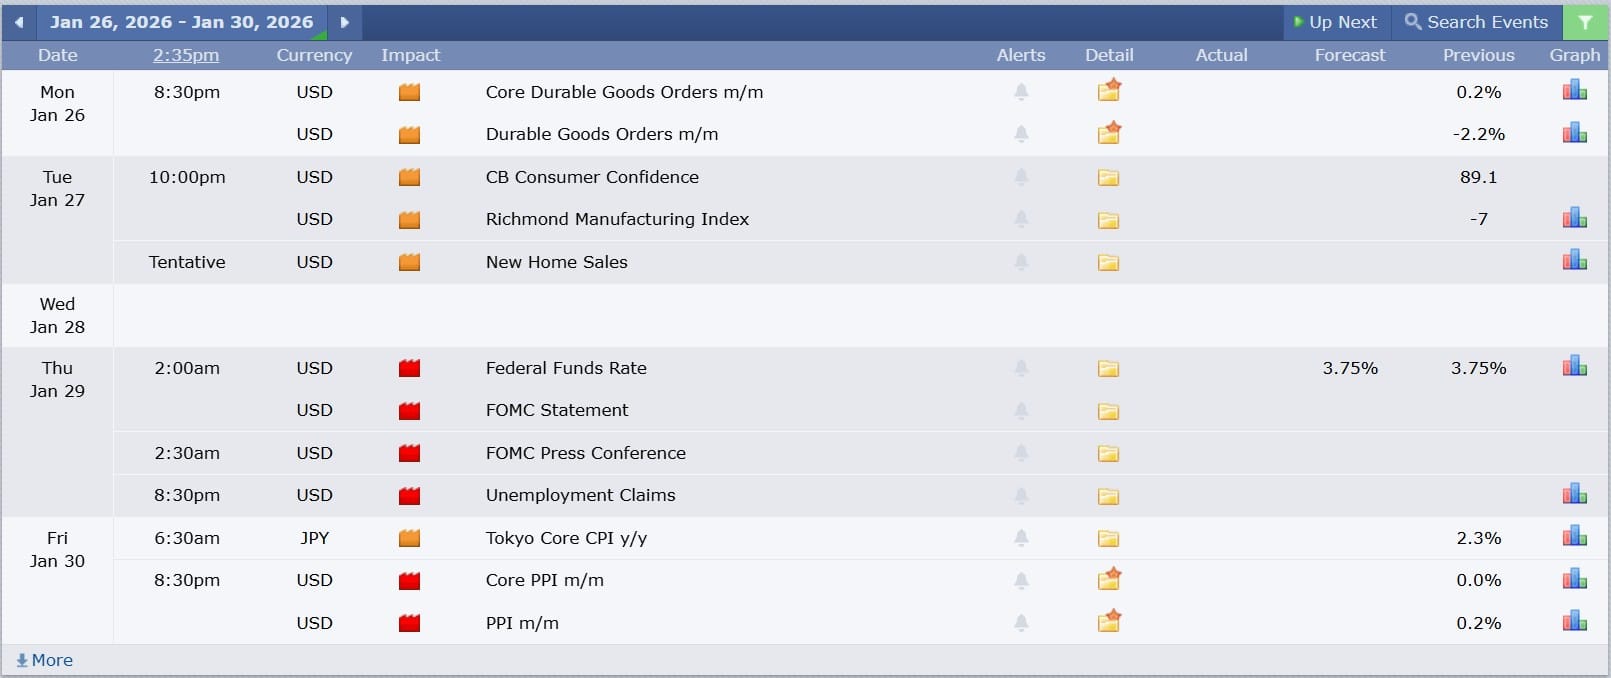Viewport: 1611px width, 678px height.
Task: View graph for Core PPI m/m
Action: (x=1574, y=579)
